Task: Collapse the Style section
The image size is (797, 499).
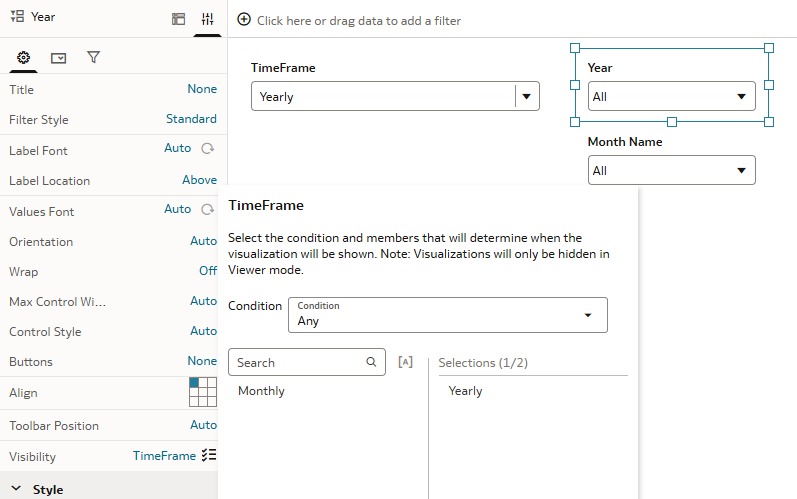Action: [15, 489]
